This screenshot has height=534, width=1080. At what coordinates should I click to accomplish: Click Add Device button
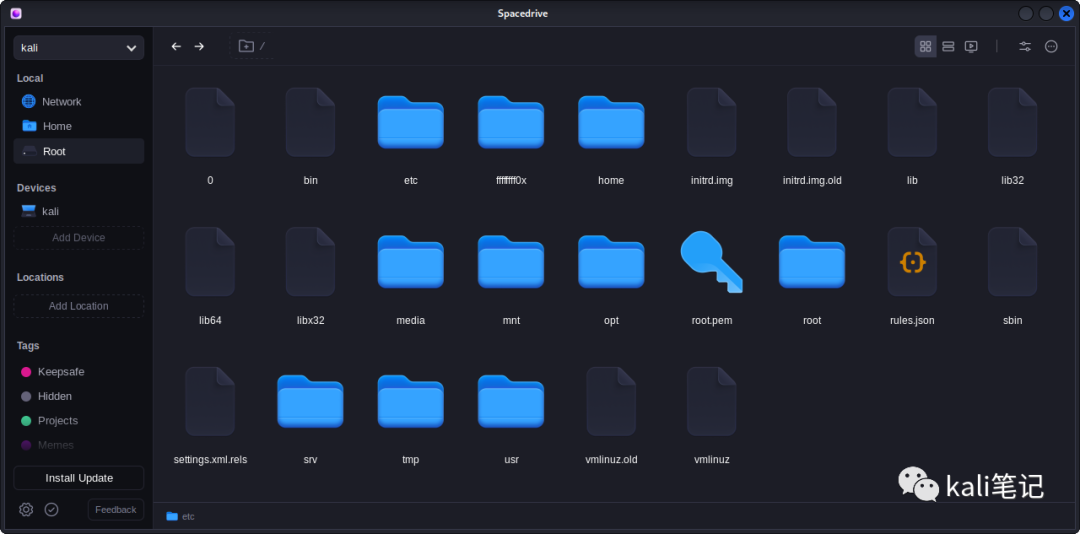click(x=79, y=238)
